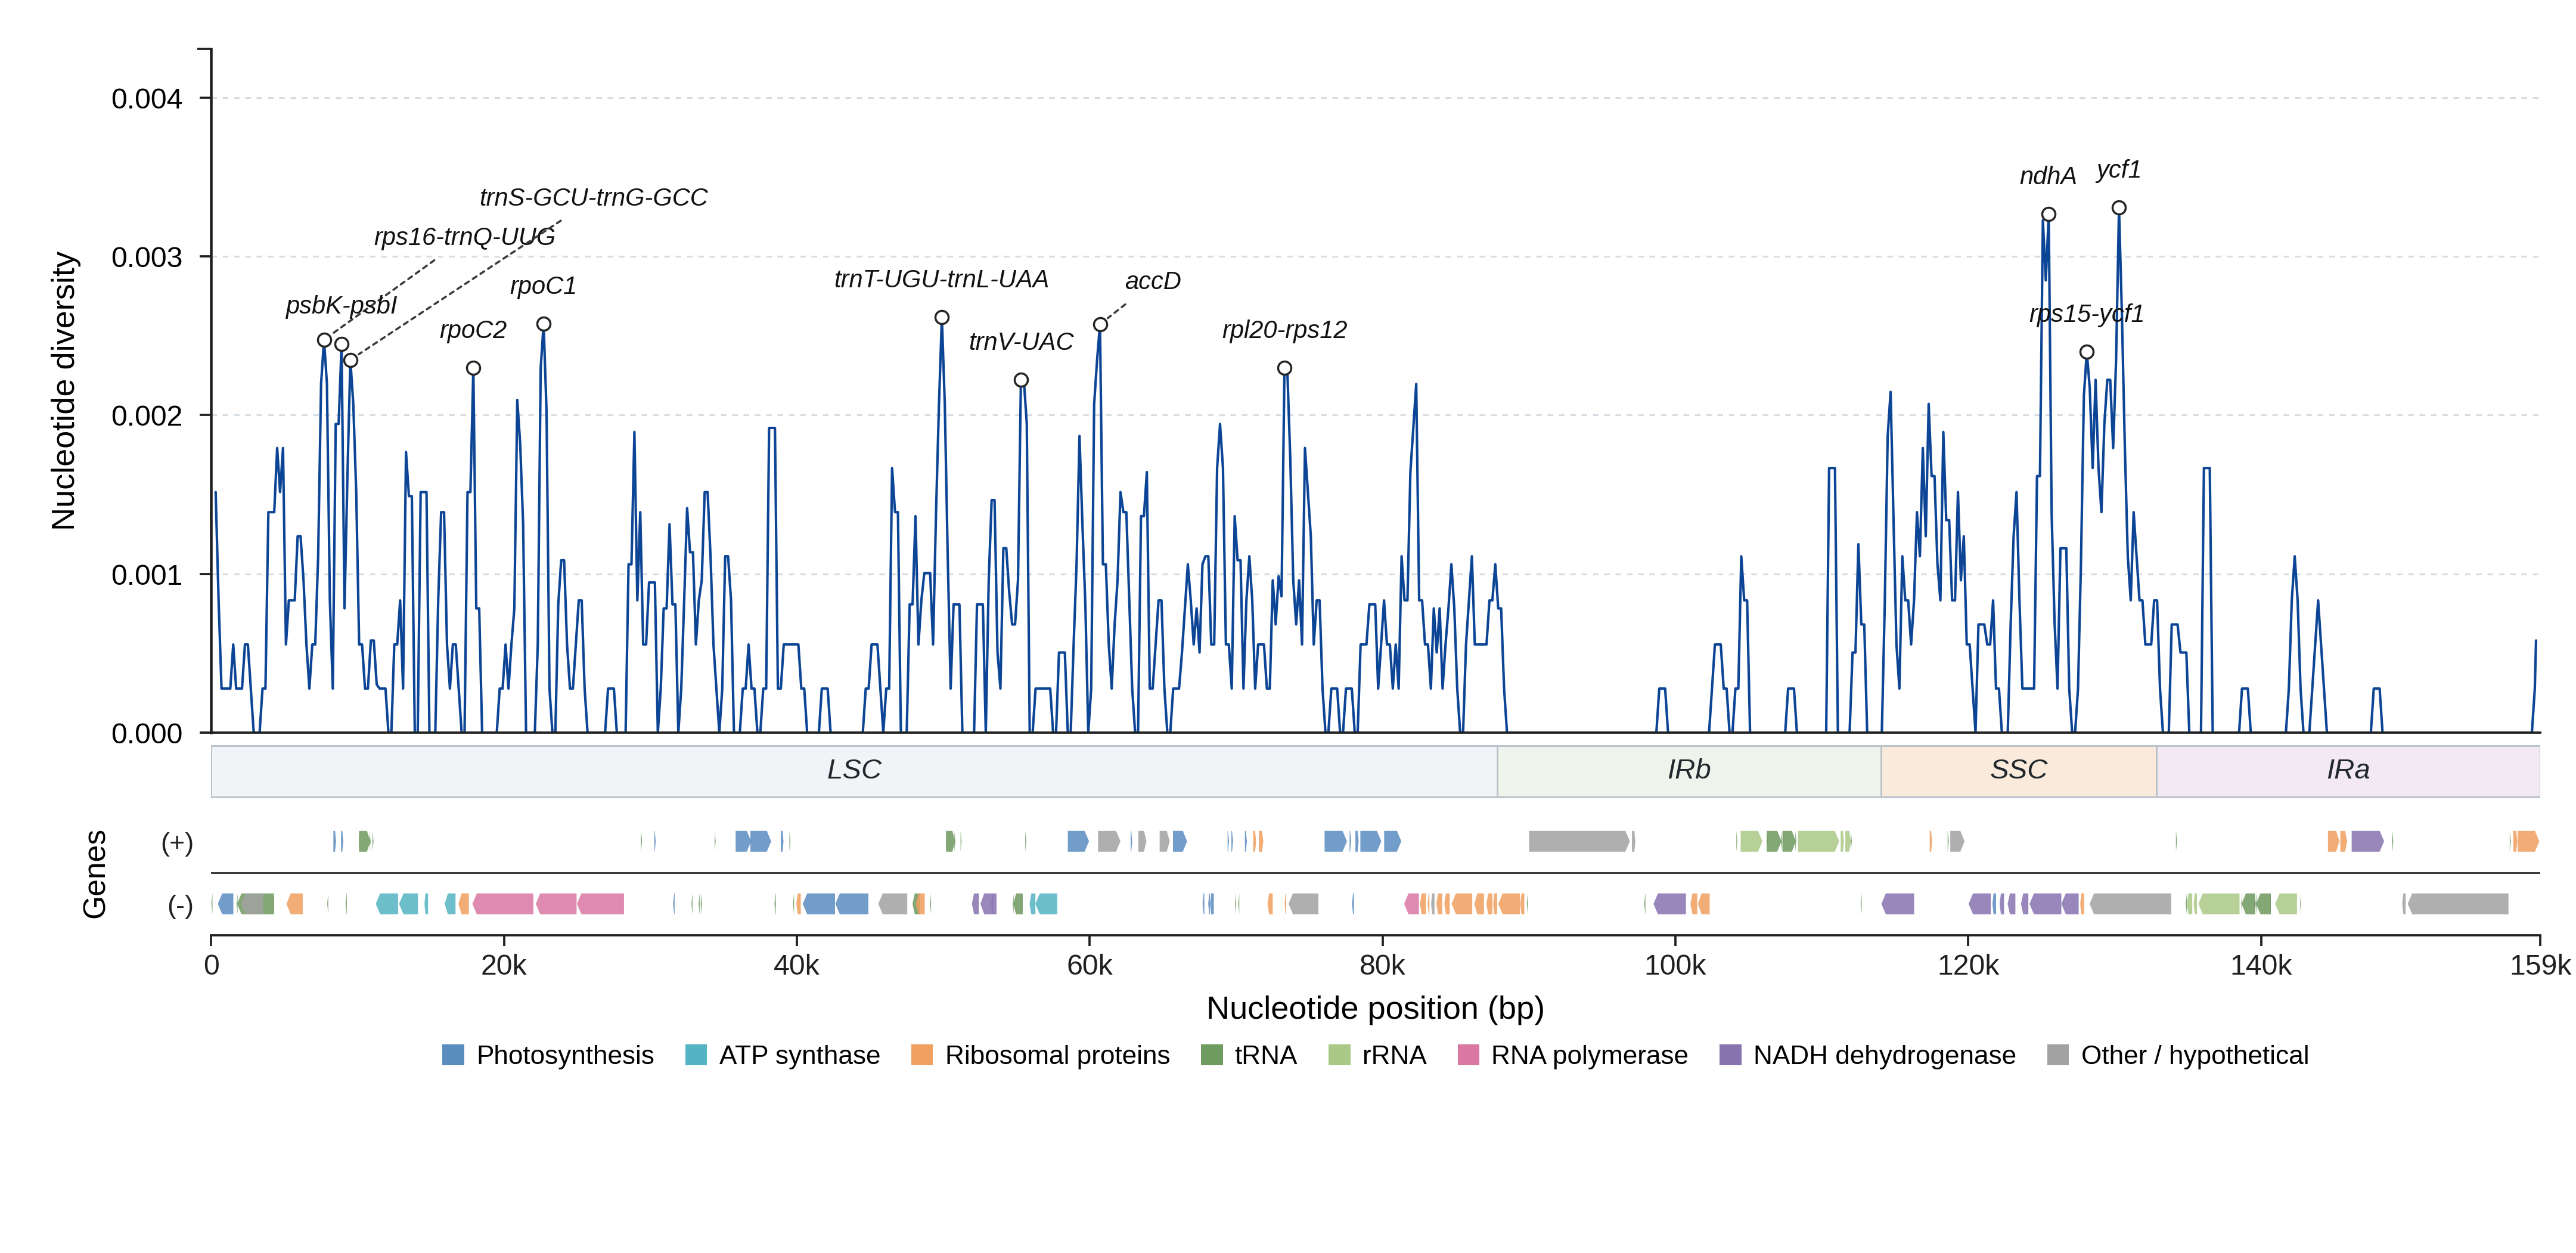The height and width of the screenshot is (1253, 2576).
Task: Click the 'trnV-UAC' annotation label
Action: 1021,342
